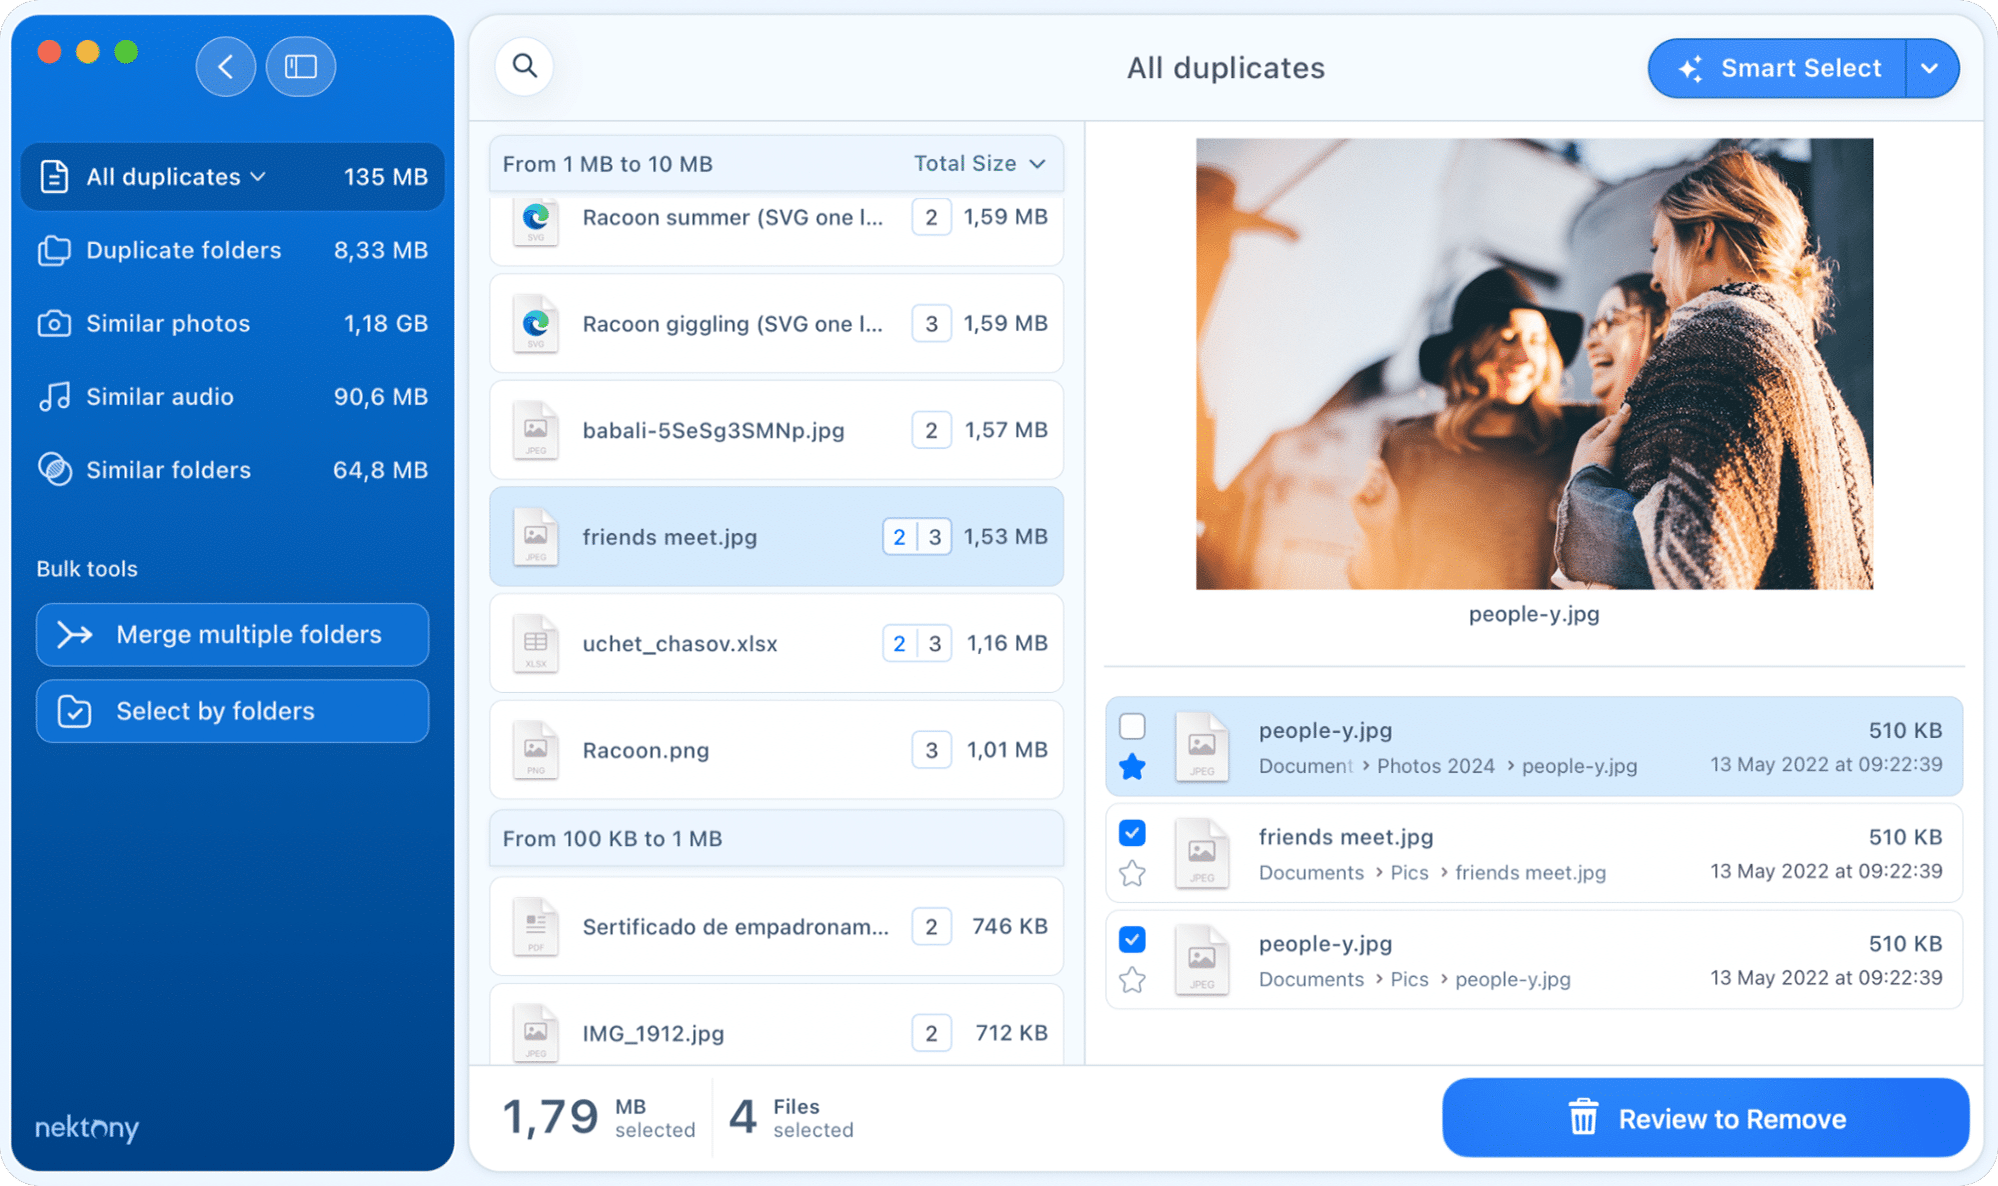1998x1186 pixels.
Task: Open the Smart Select dropdown arrow
Action: point(1932,68)
